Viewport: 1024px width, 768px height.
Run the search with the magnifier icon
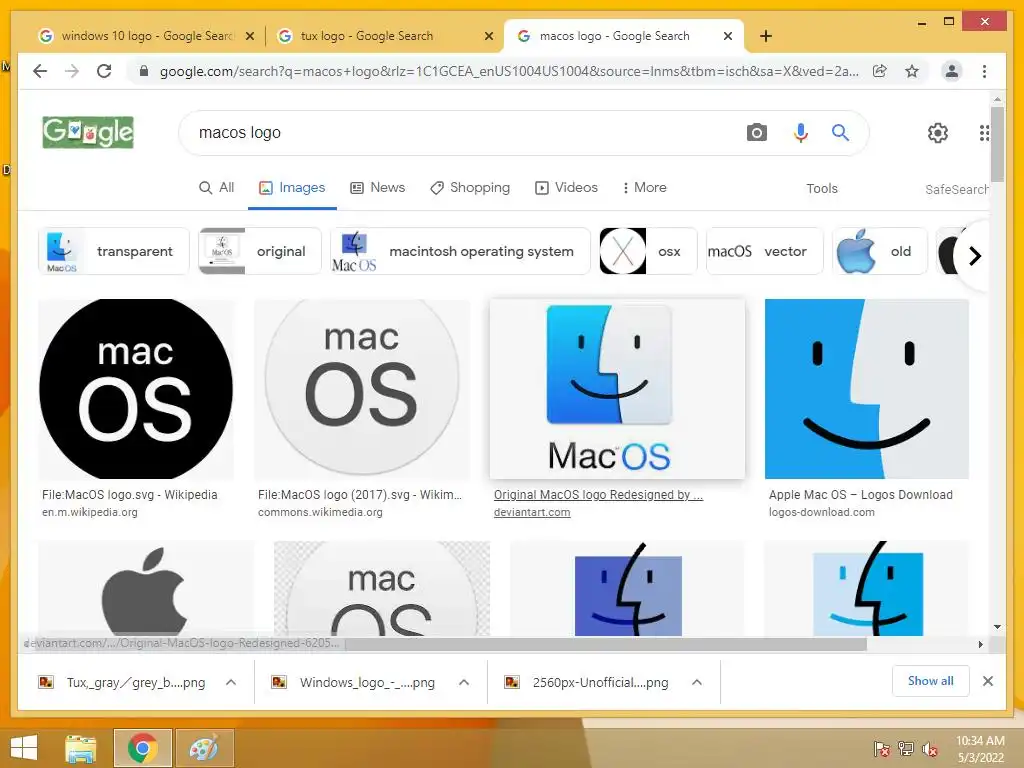[x=840, y=133]
